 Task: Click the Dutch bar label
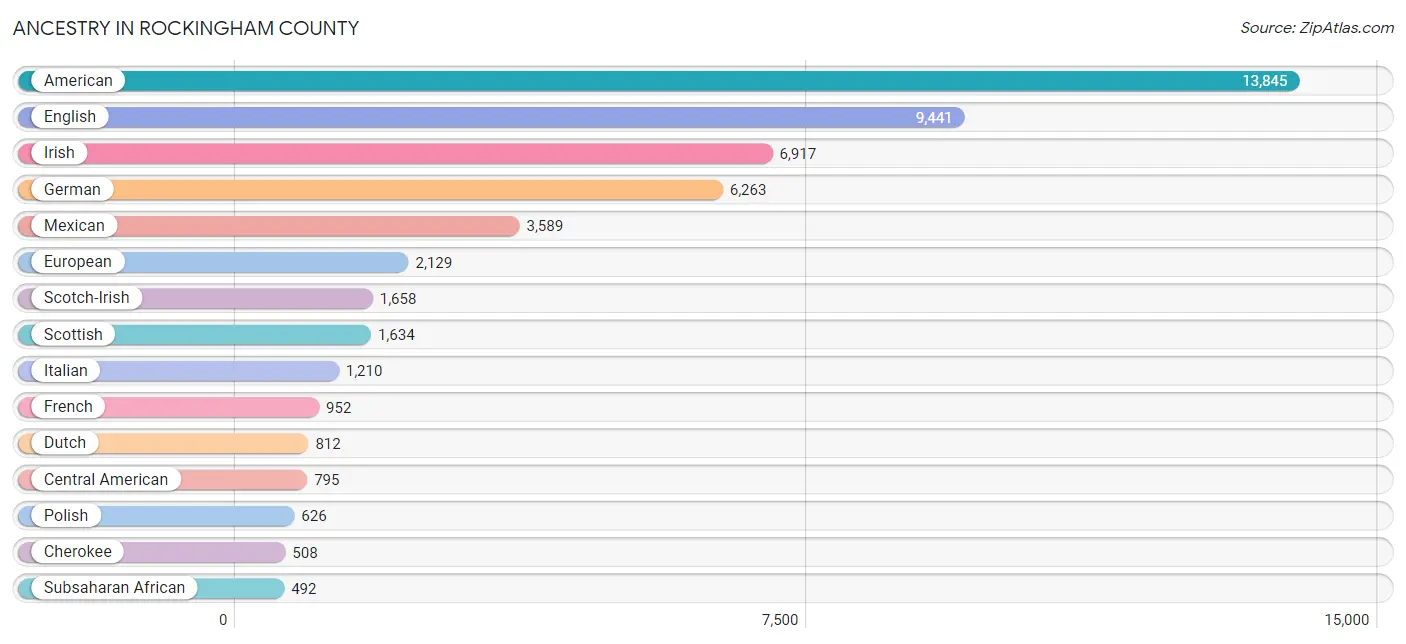click(65, 443)
